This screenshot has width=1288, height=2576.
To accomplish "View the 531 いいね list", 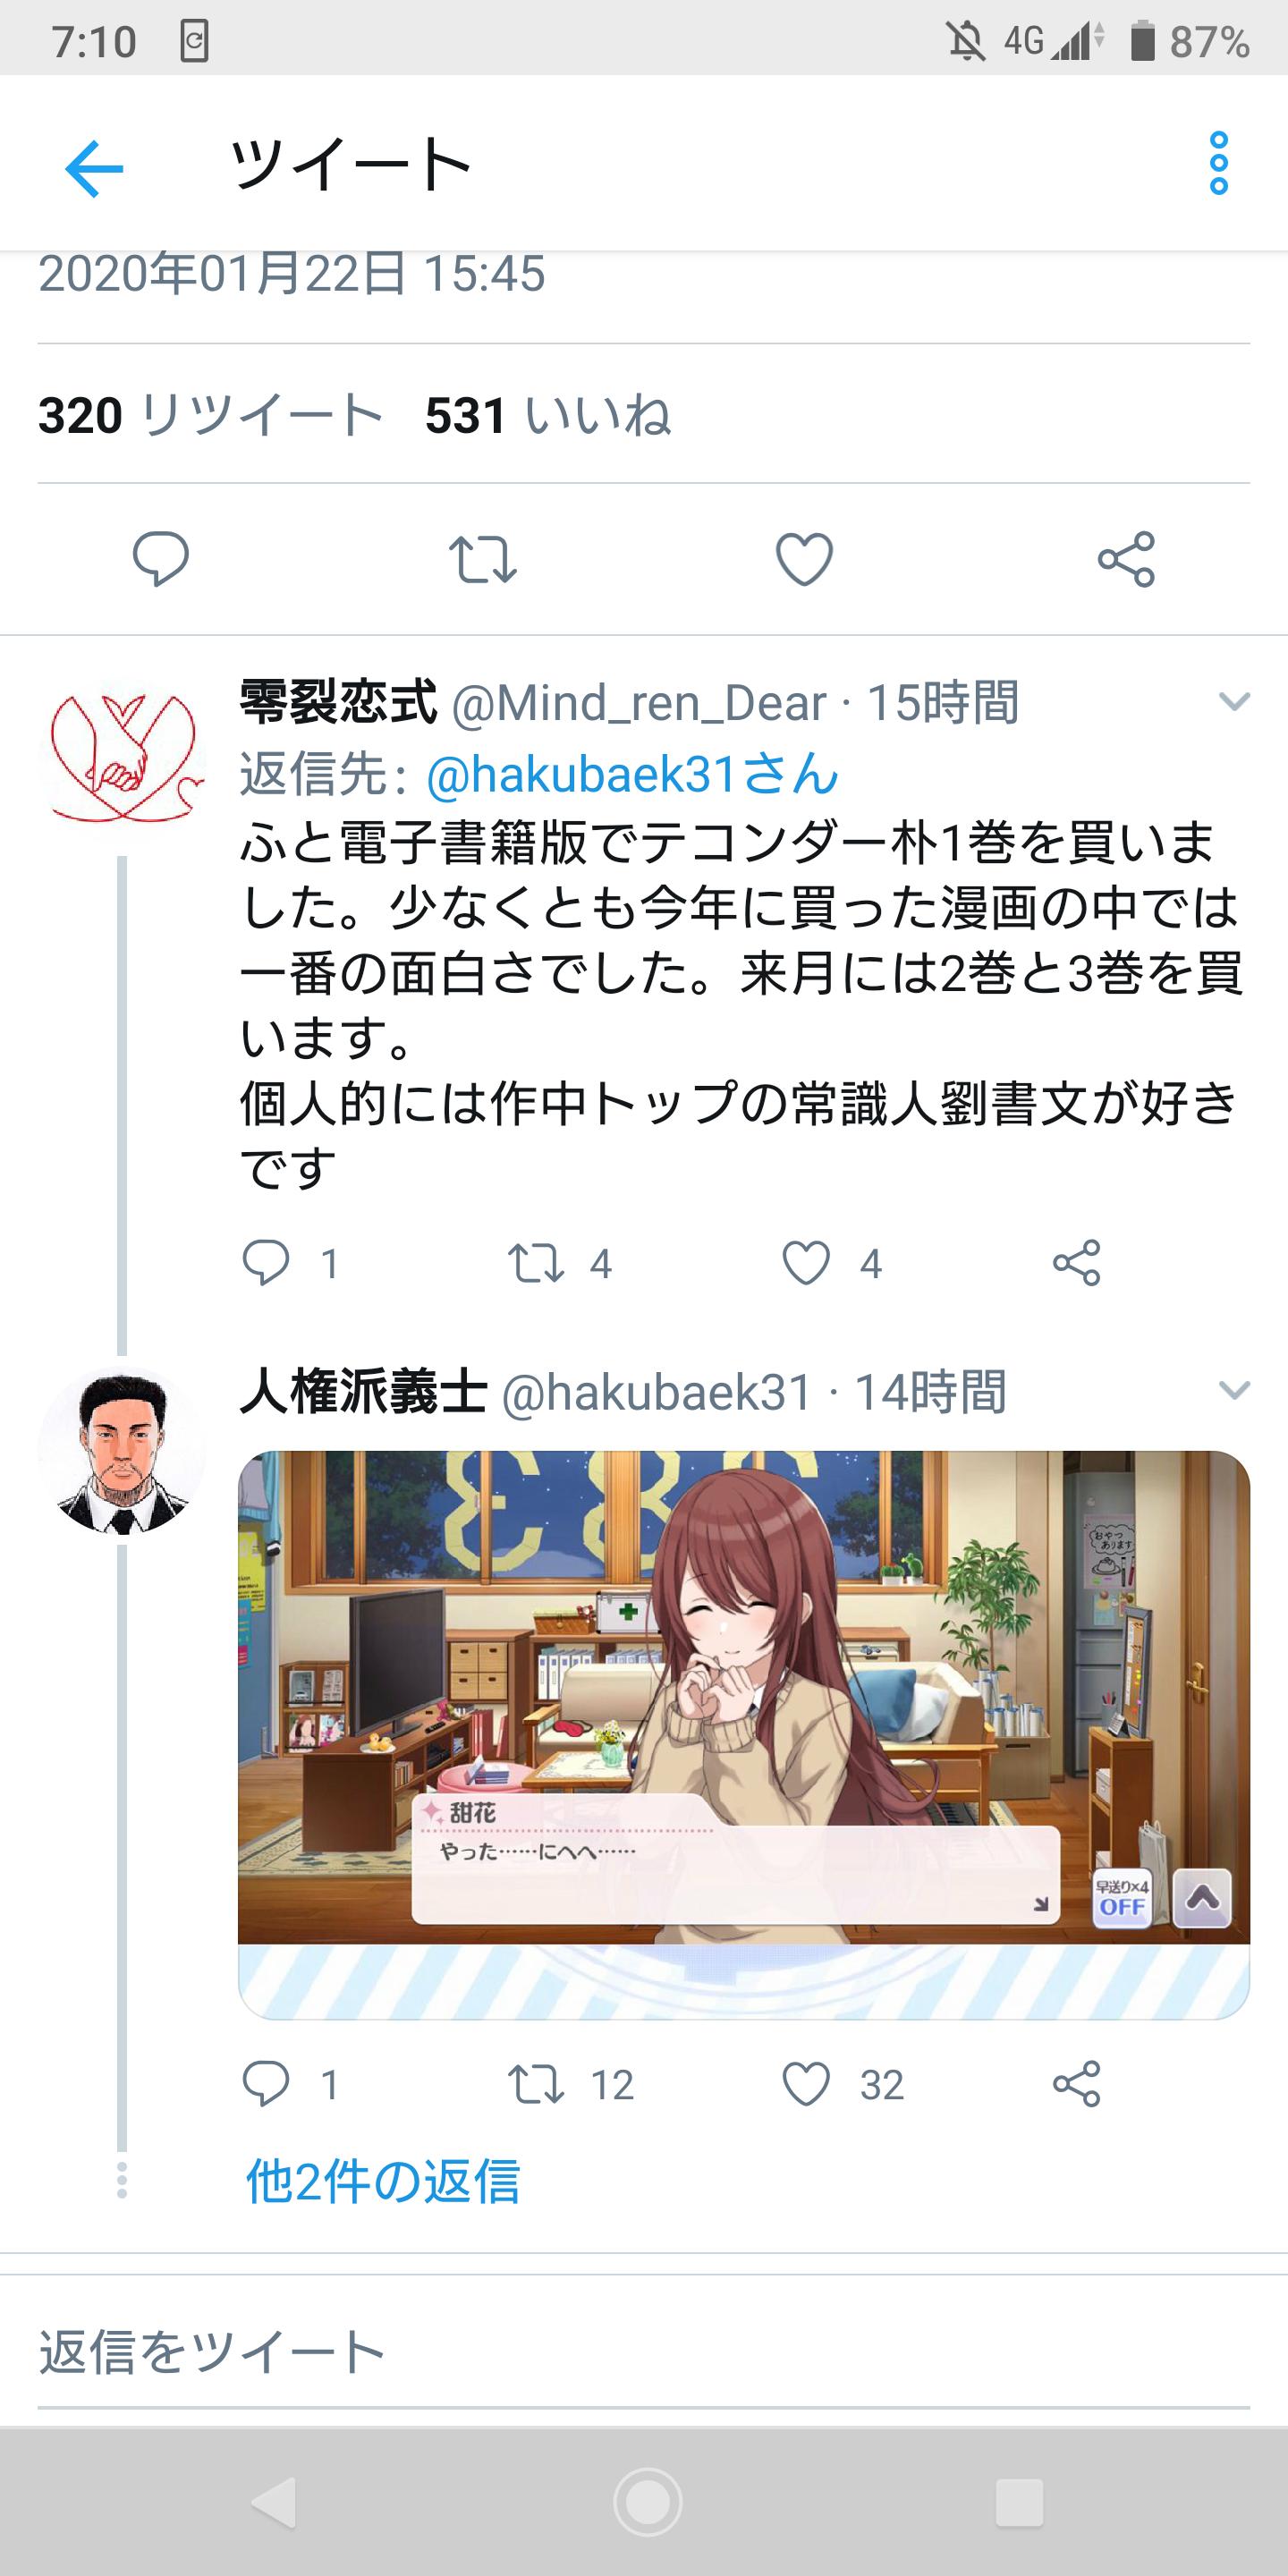I will pos(547,414).
